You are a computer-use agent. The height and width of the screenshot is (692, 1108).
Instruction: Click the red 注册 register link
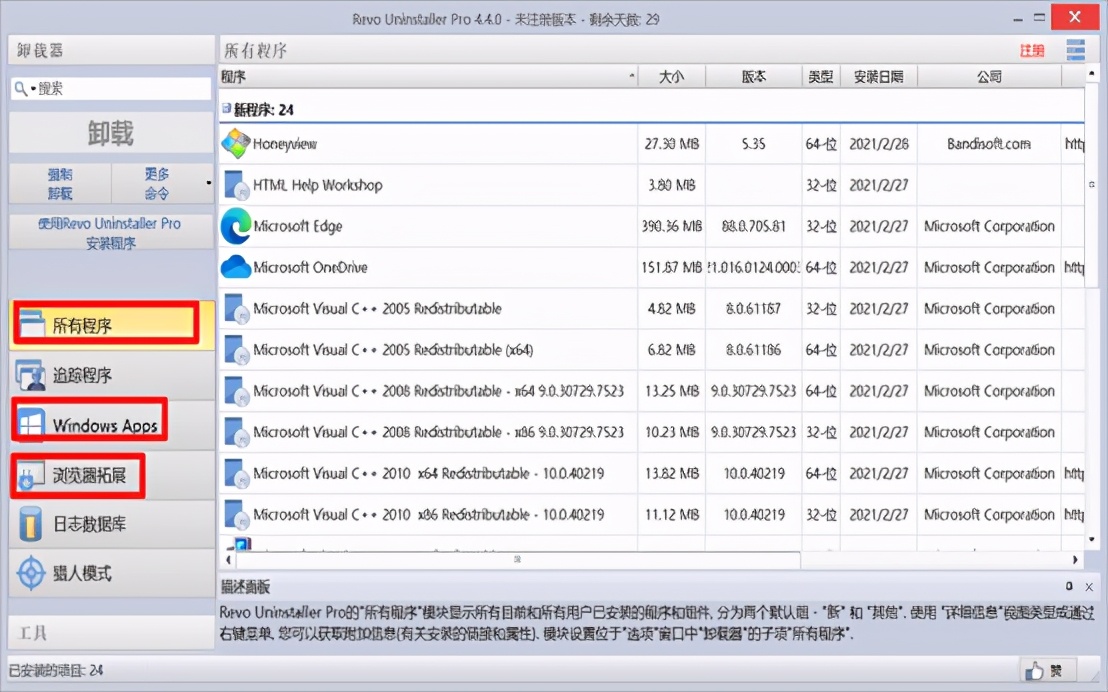(1031, 49)
